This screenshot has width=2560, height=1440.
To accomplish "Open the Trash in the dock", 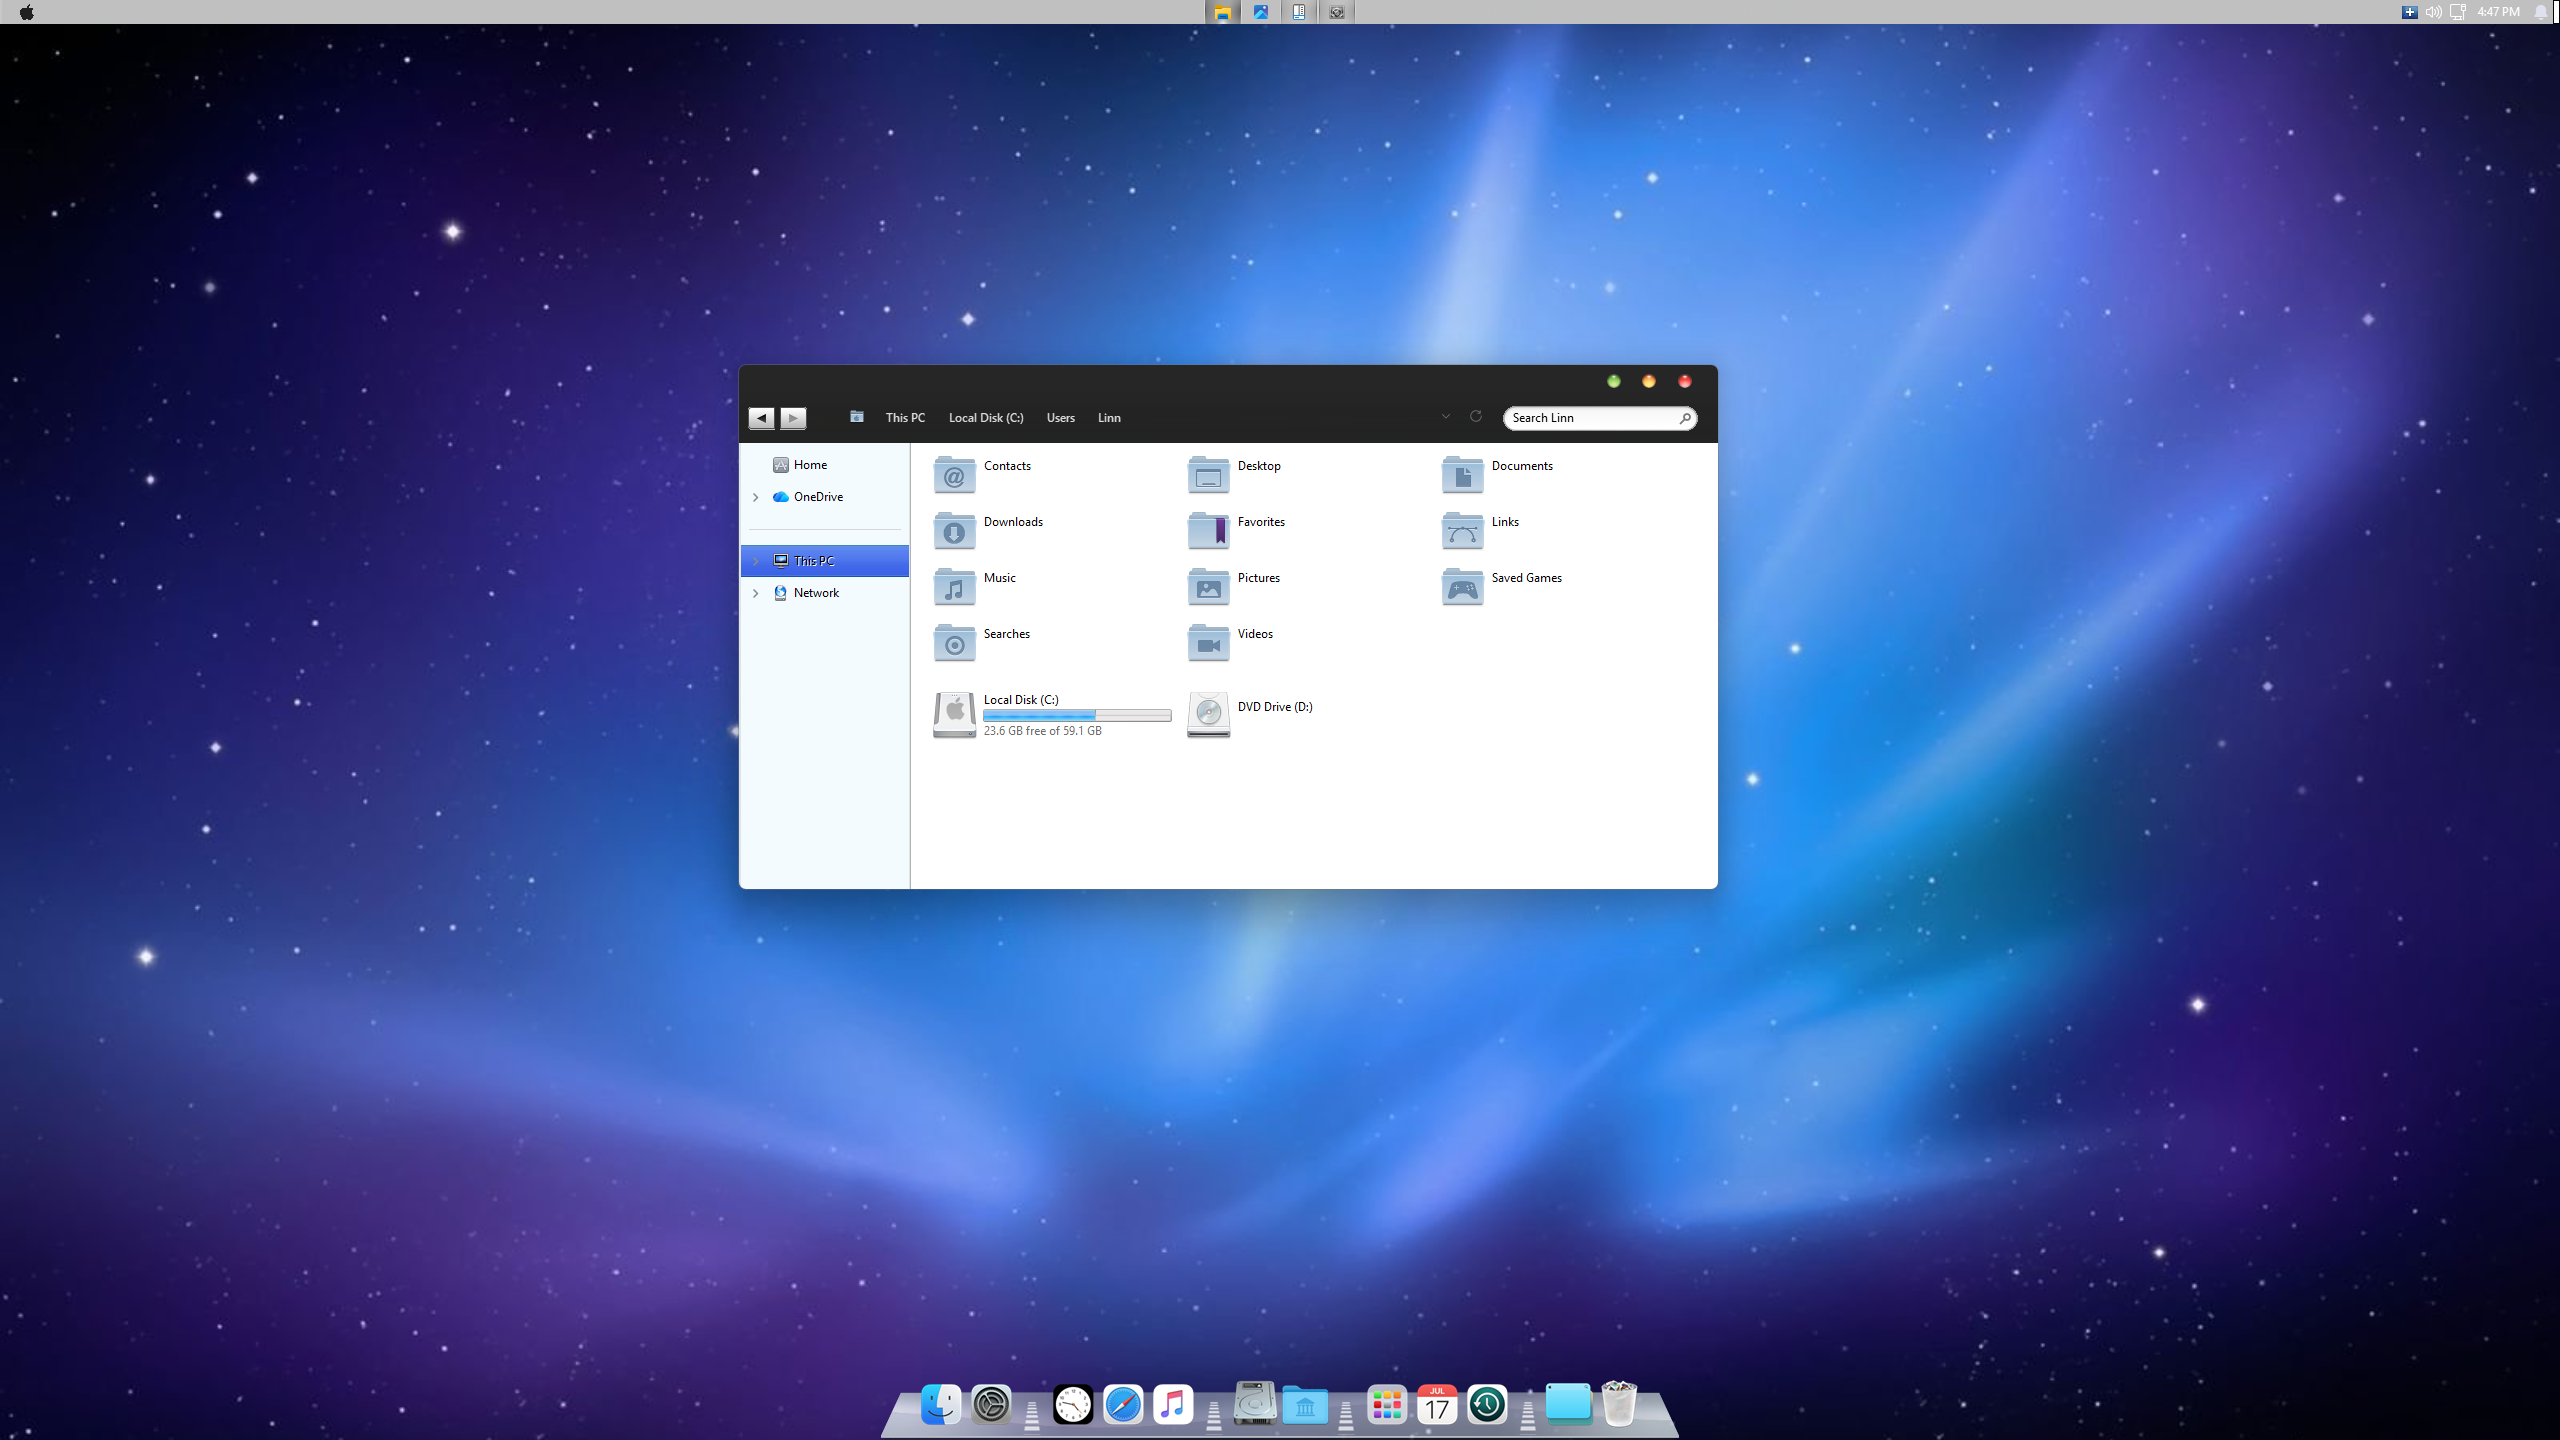I will pos(1619,1403).
